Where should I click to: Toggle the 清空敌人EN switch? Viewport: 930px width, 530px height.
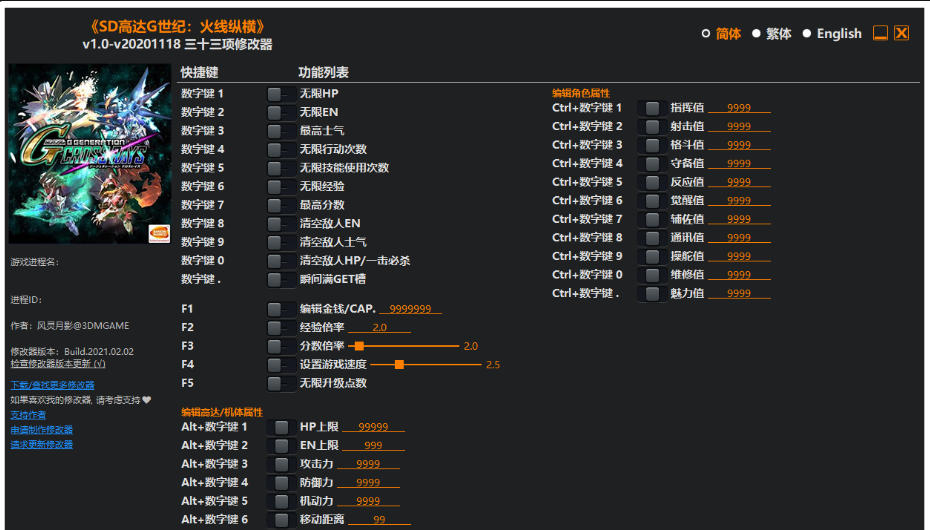[x=281, y=224]
